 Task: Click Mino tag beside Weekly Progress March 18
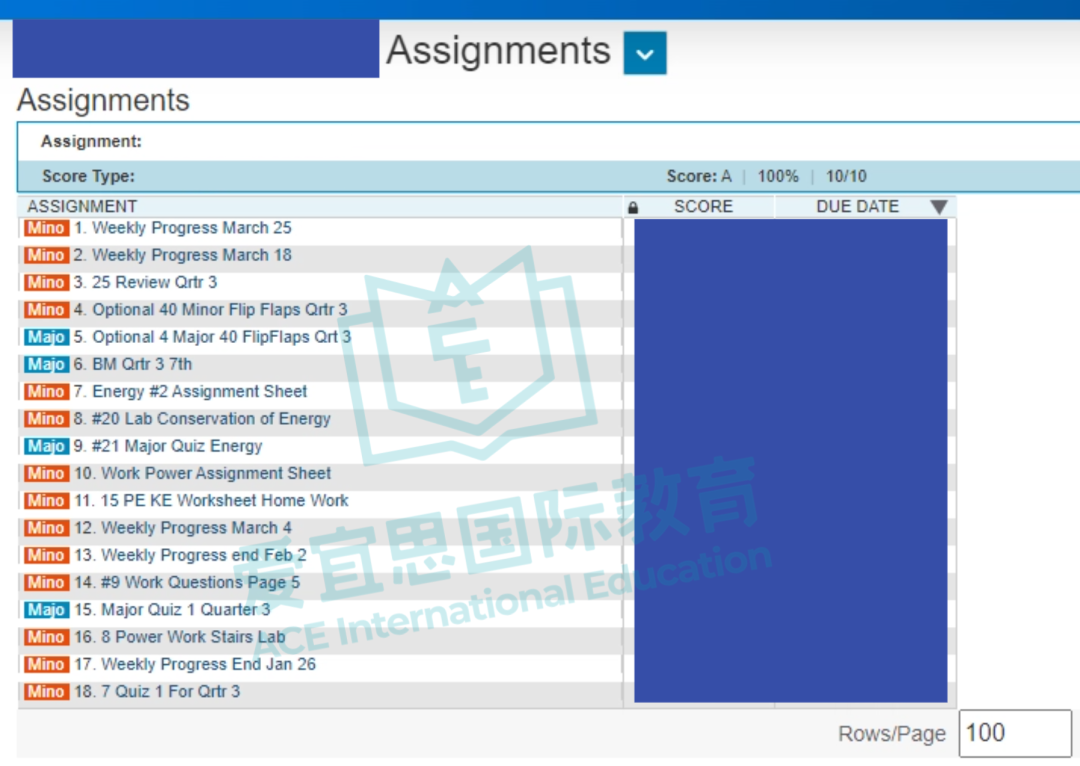(46, 255)
